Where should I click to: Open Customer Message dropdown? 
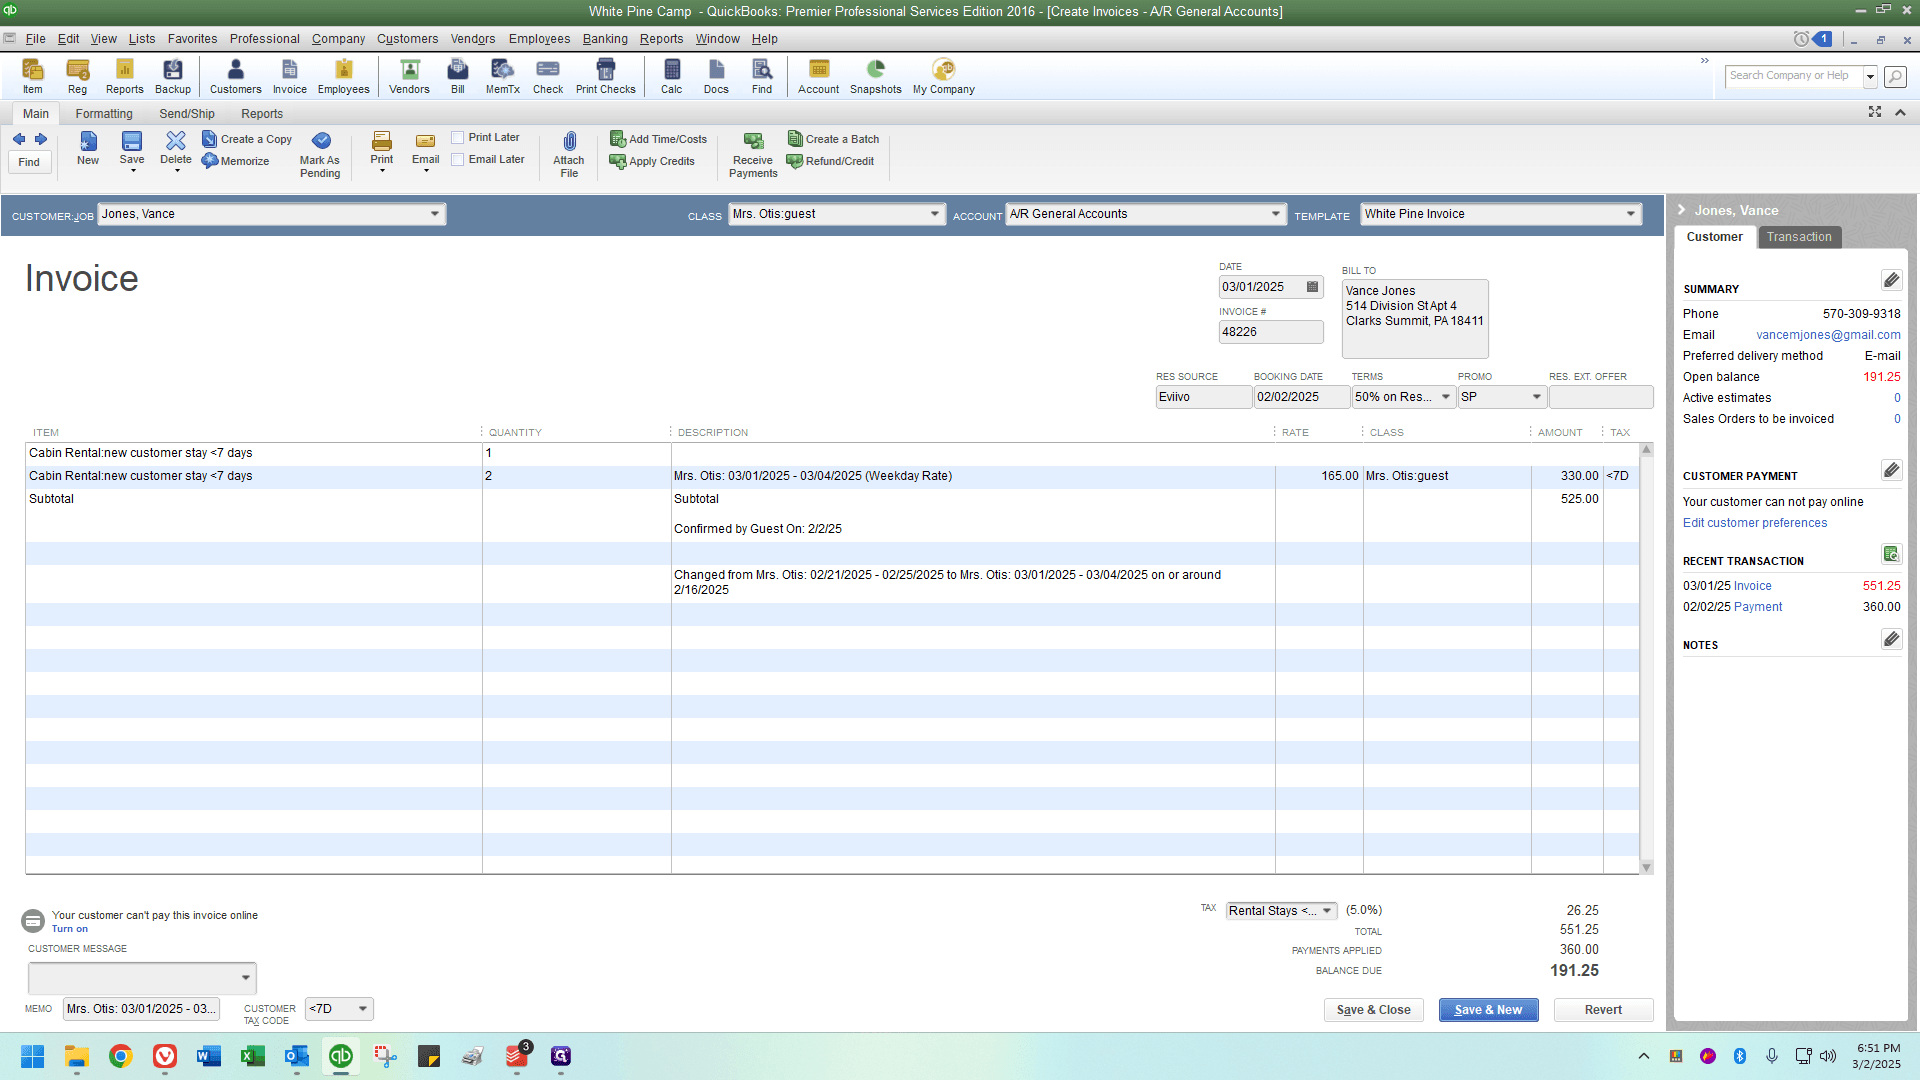click(245, 978)
